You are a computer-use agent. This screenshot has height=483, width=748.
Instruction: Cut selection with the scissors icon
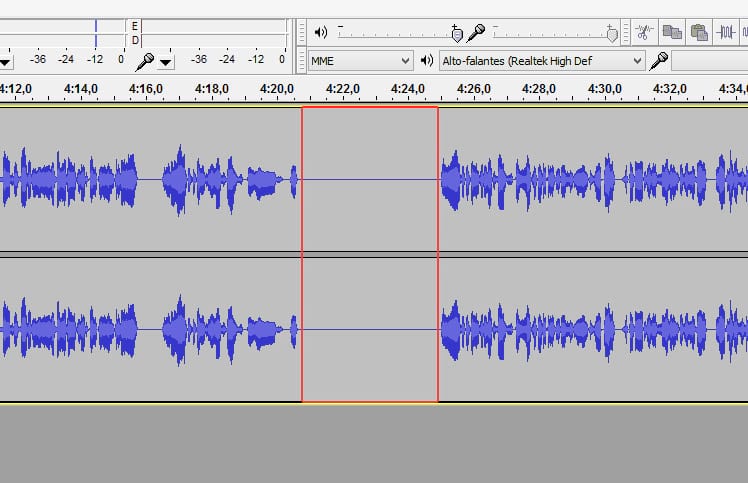pyautogui.click(x=645, y=32)
